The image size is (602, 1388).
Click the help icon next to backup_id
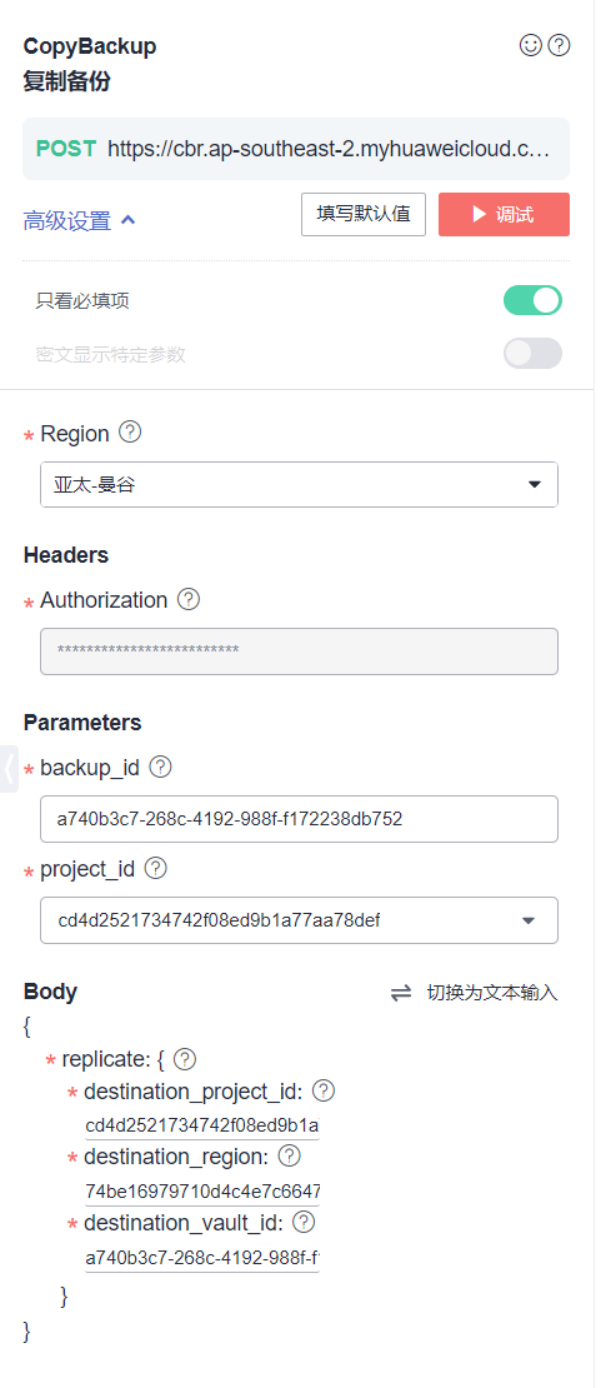pos(160,767)
